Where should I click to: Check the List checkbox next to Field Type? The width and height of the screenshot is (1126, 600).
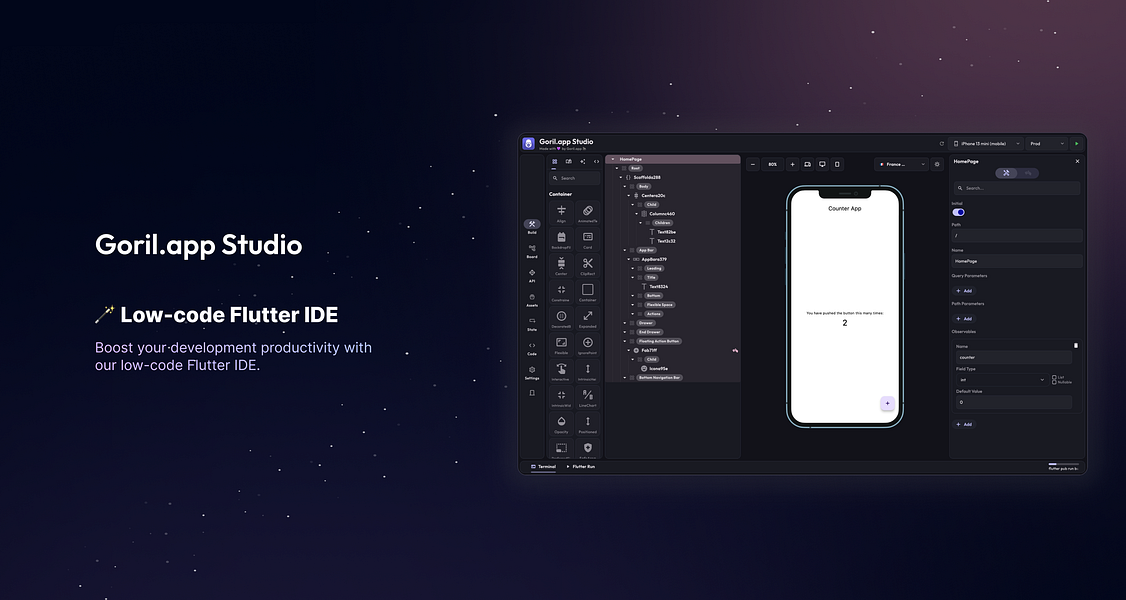[x=1055, y=376]
